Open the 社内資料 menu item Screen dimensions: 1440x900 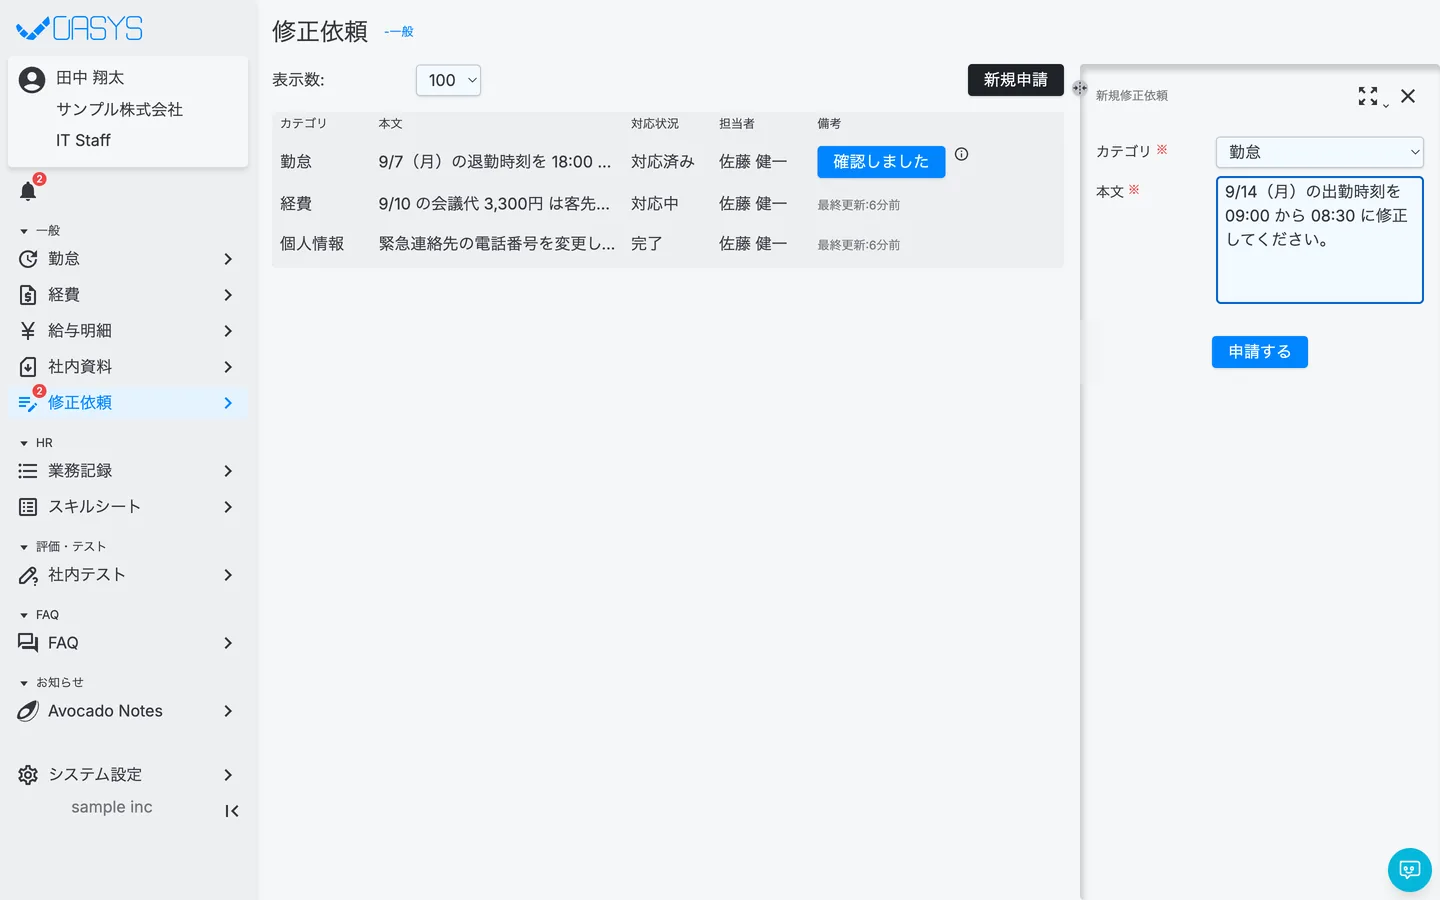[128, 367]
